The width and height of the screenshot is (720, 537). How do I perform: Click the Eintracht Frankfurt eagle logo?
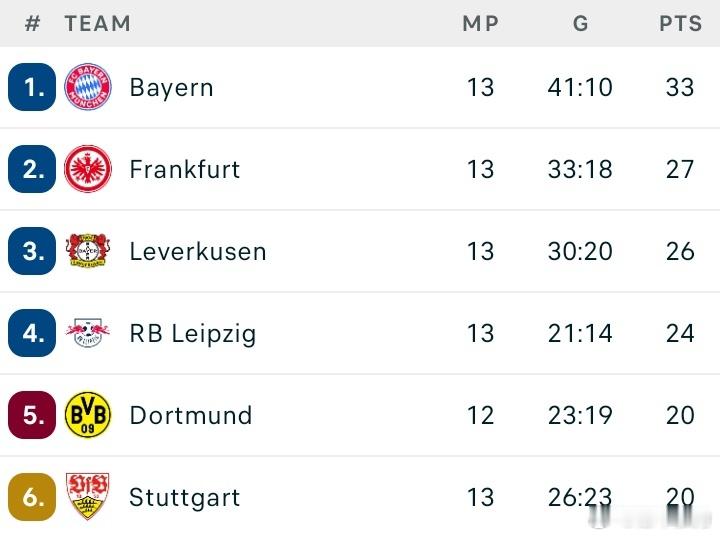88,169
